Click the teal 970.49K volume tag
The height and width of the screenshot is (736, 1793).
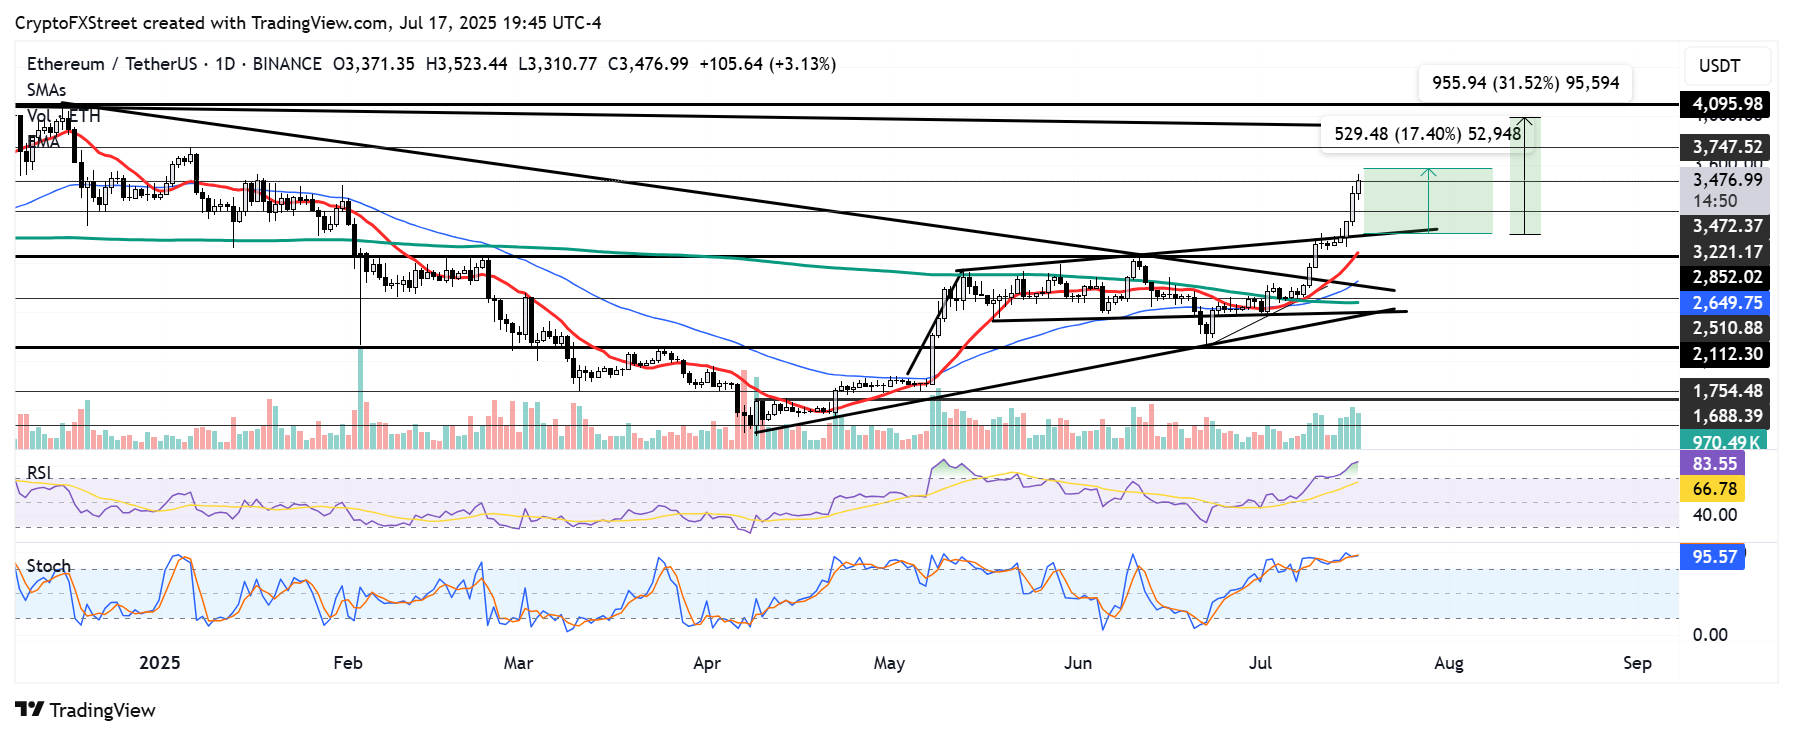tap(1724, 442)
